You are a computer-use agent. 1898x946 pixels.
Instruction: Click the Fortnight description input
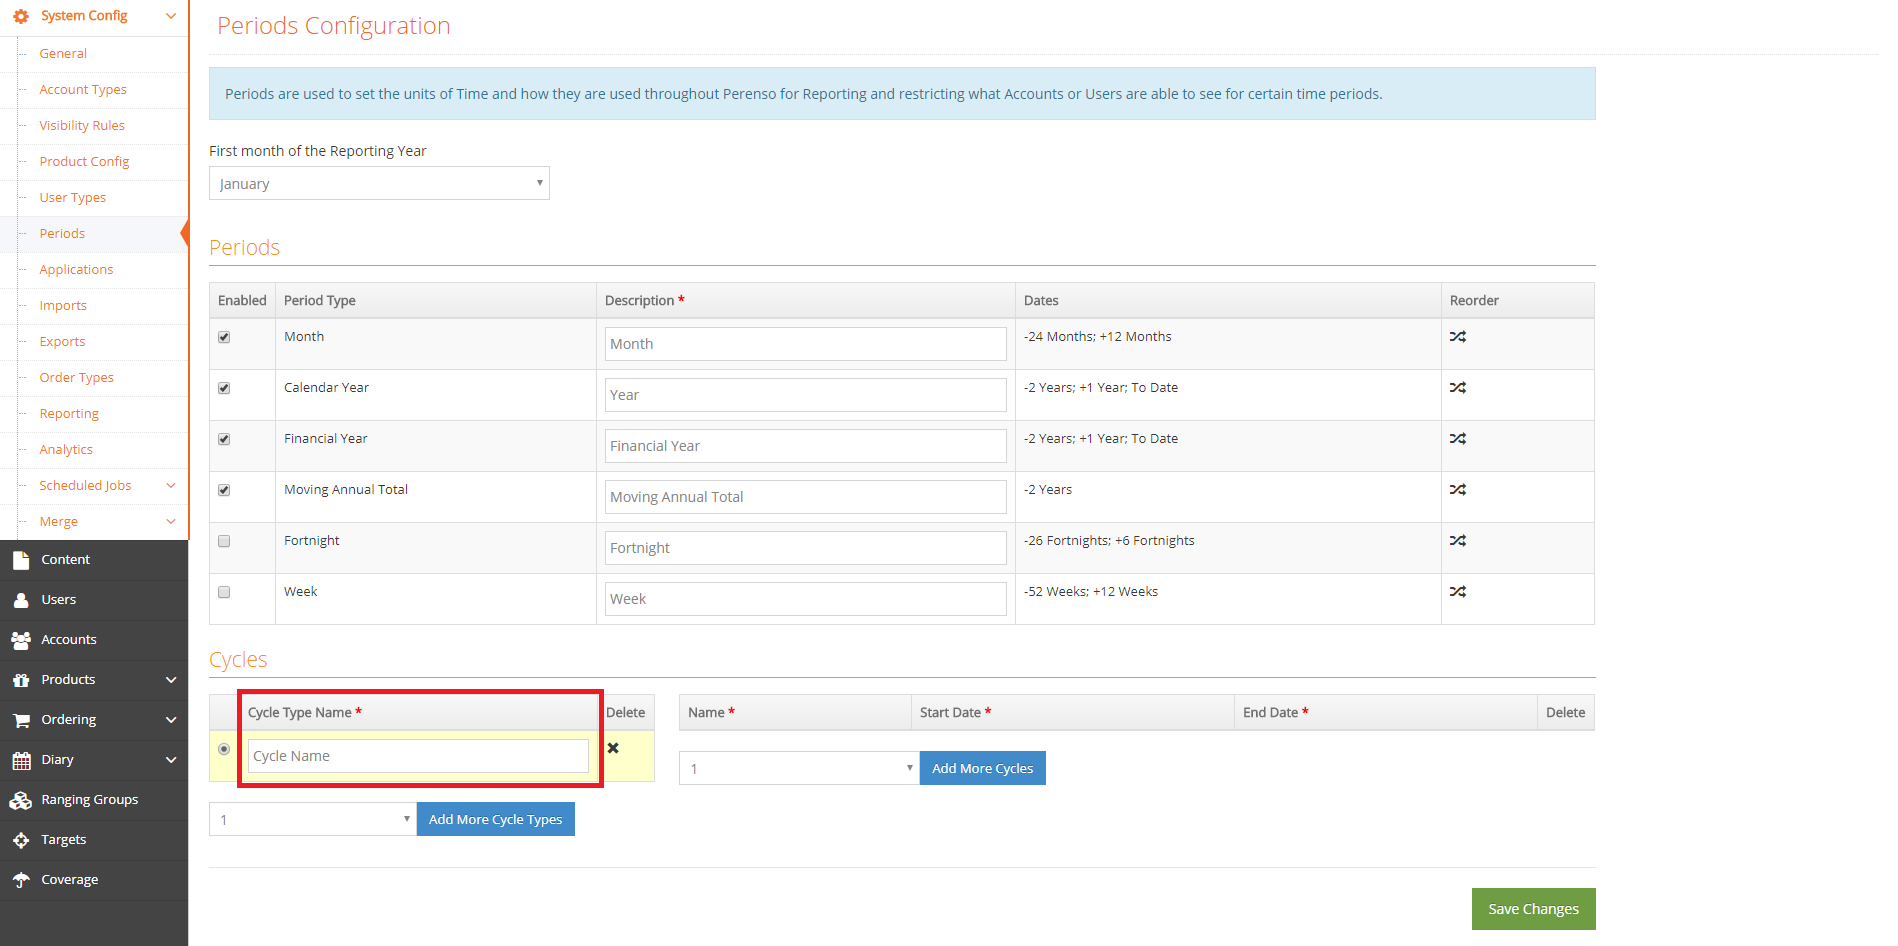pos(806,548)
